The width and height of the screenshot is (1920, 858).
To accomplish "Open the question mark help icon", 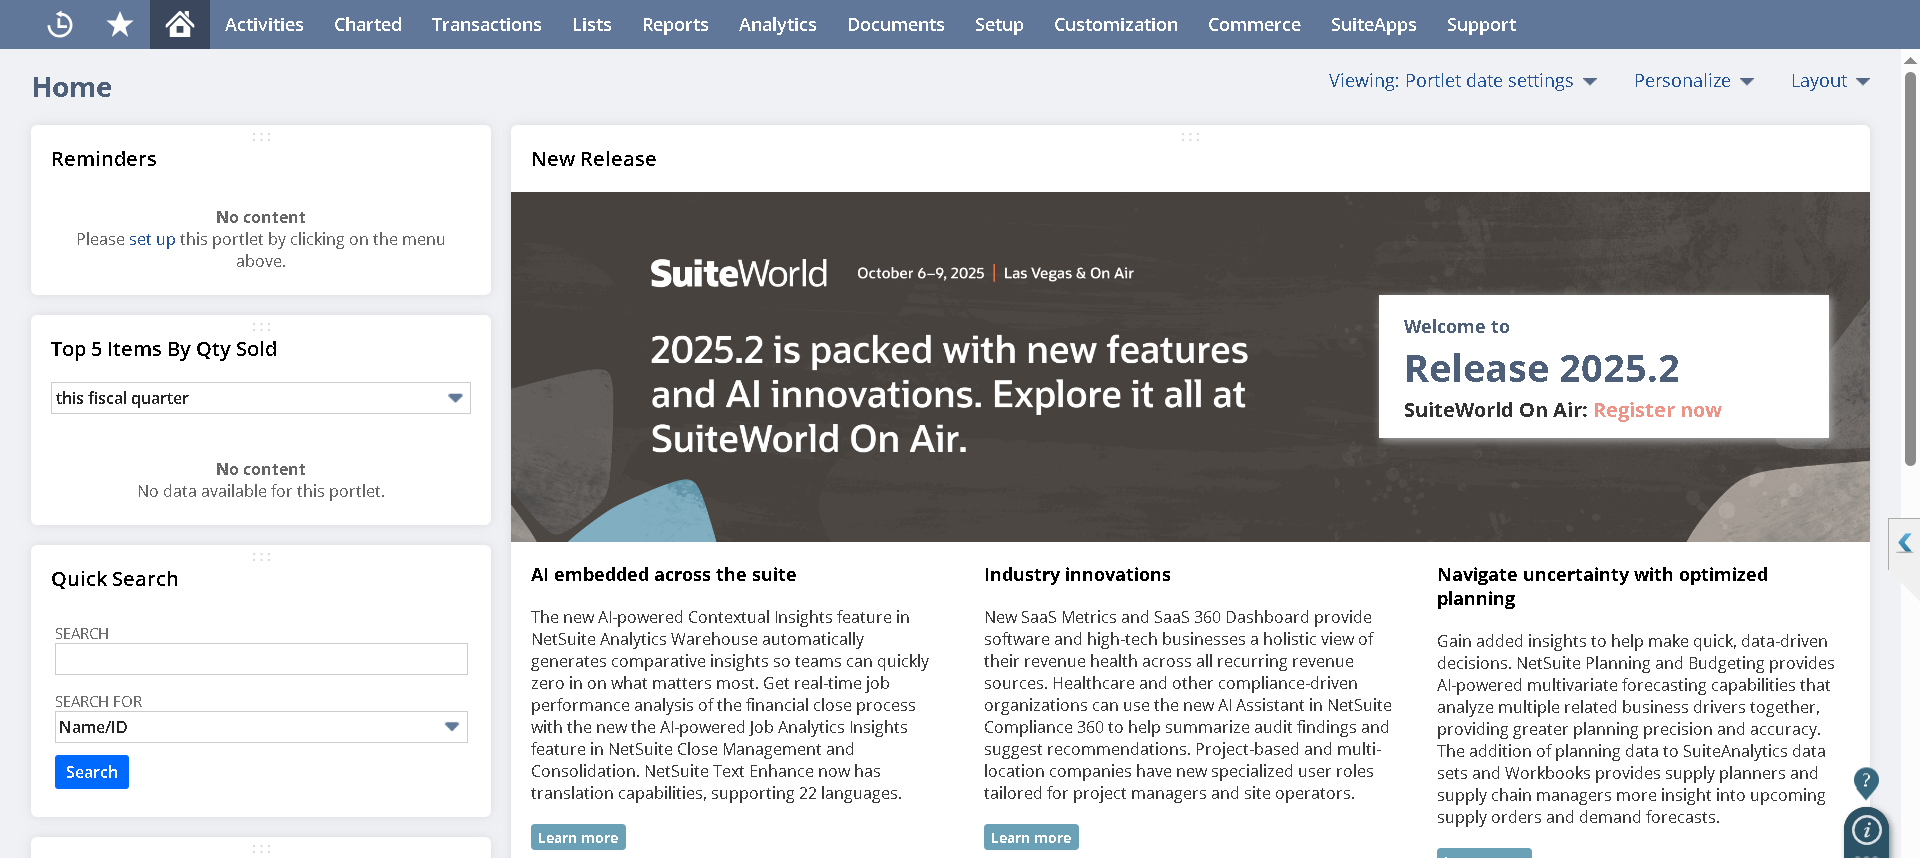I will [x=1866, y=781].
